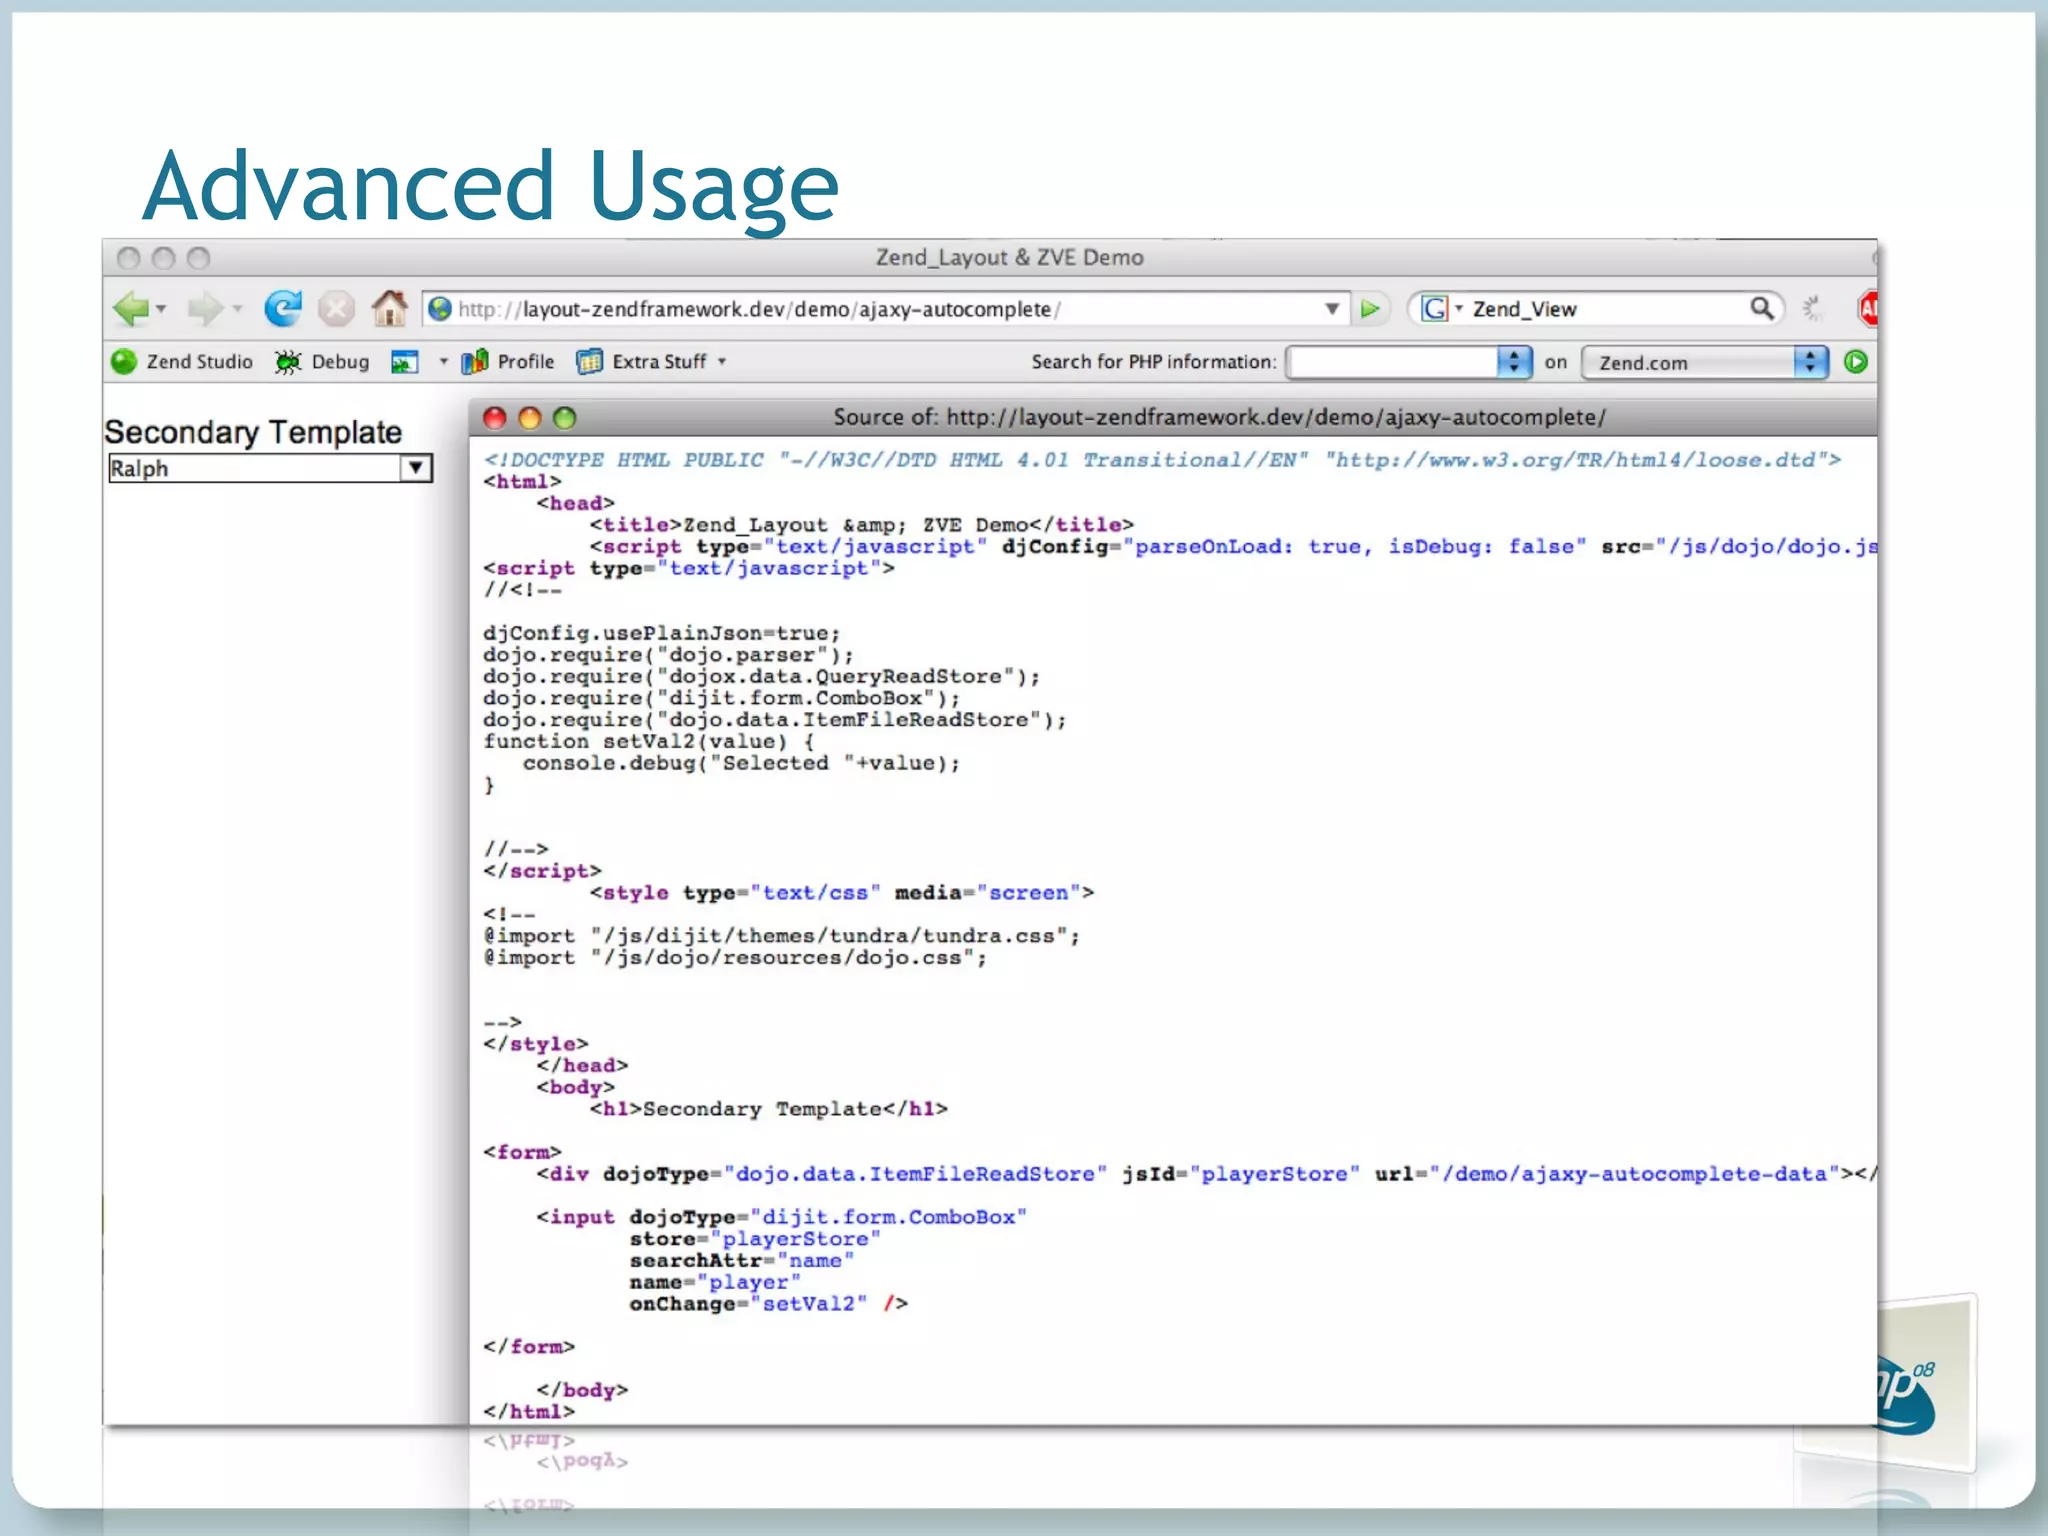2048x1536 pixels.
Task: Minimize the source window with yellow button
Action: (x=530, y=418)
